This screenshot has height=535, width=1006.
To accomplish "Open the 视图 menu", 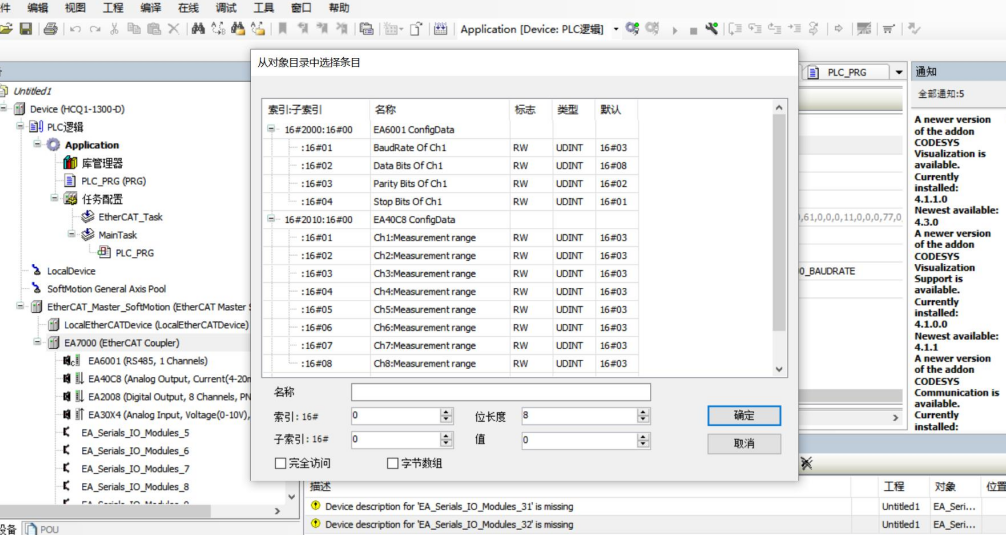I will tap(75, 8).
